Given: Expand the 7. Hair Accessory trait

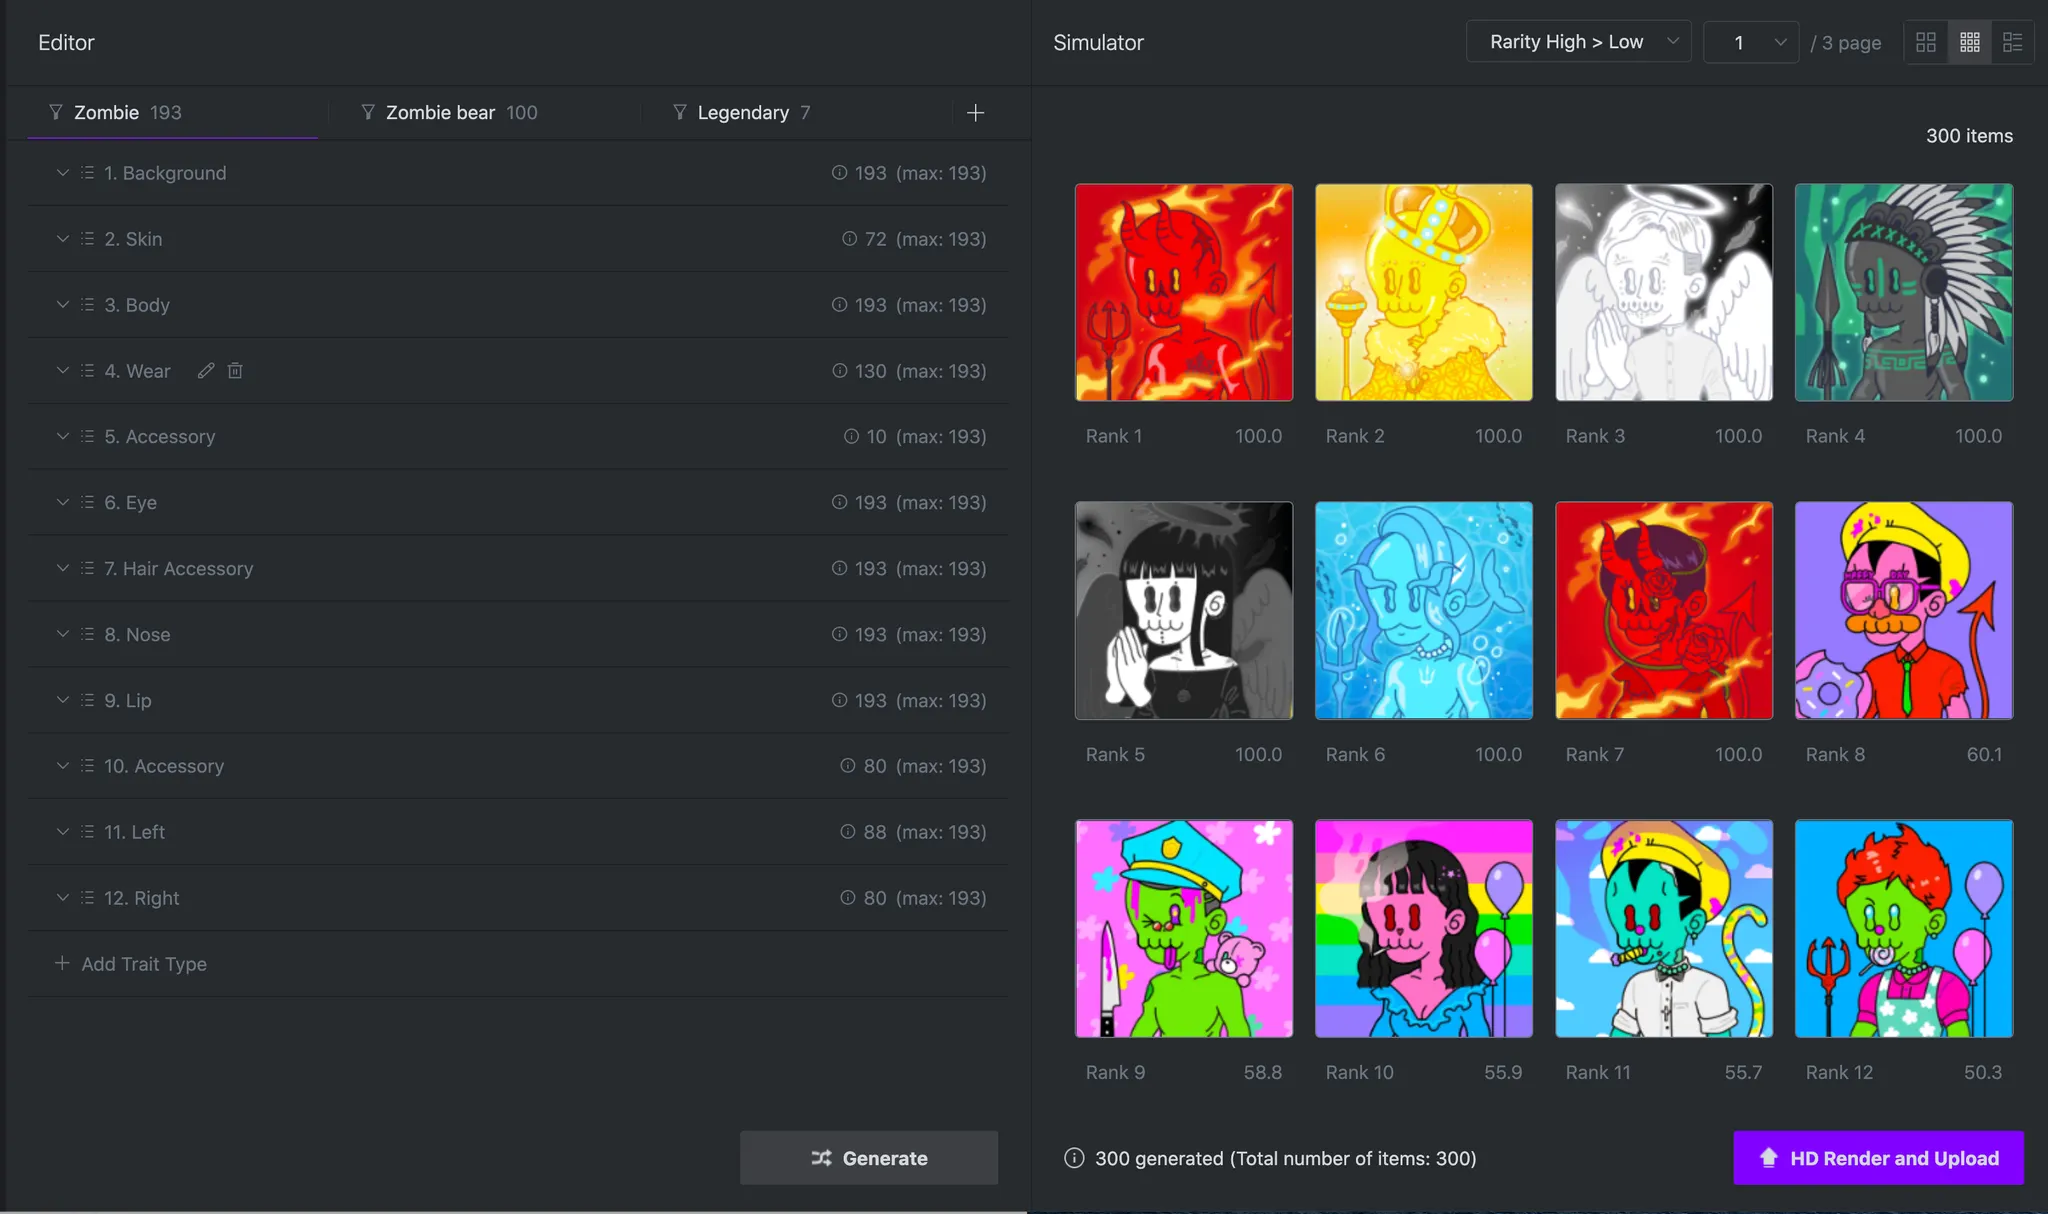Looking at the screenshot, I should 62,568.
